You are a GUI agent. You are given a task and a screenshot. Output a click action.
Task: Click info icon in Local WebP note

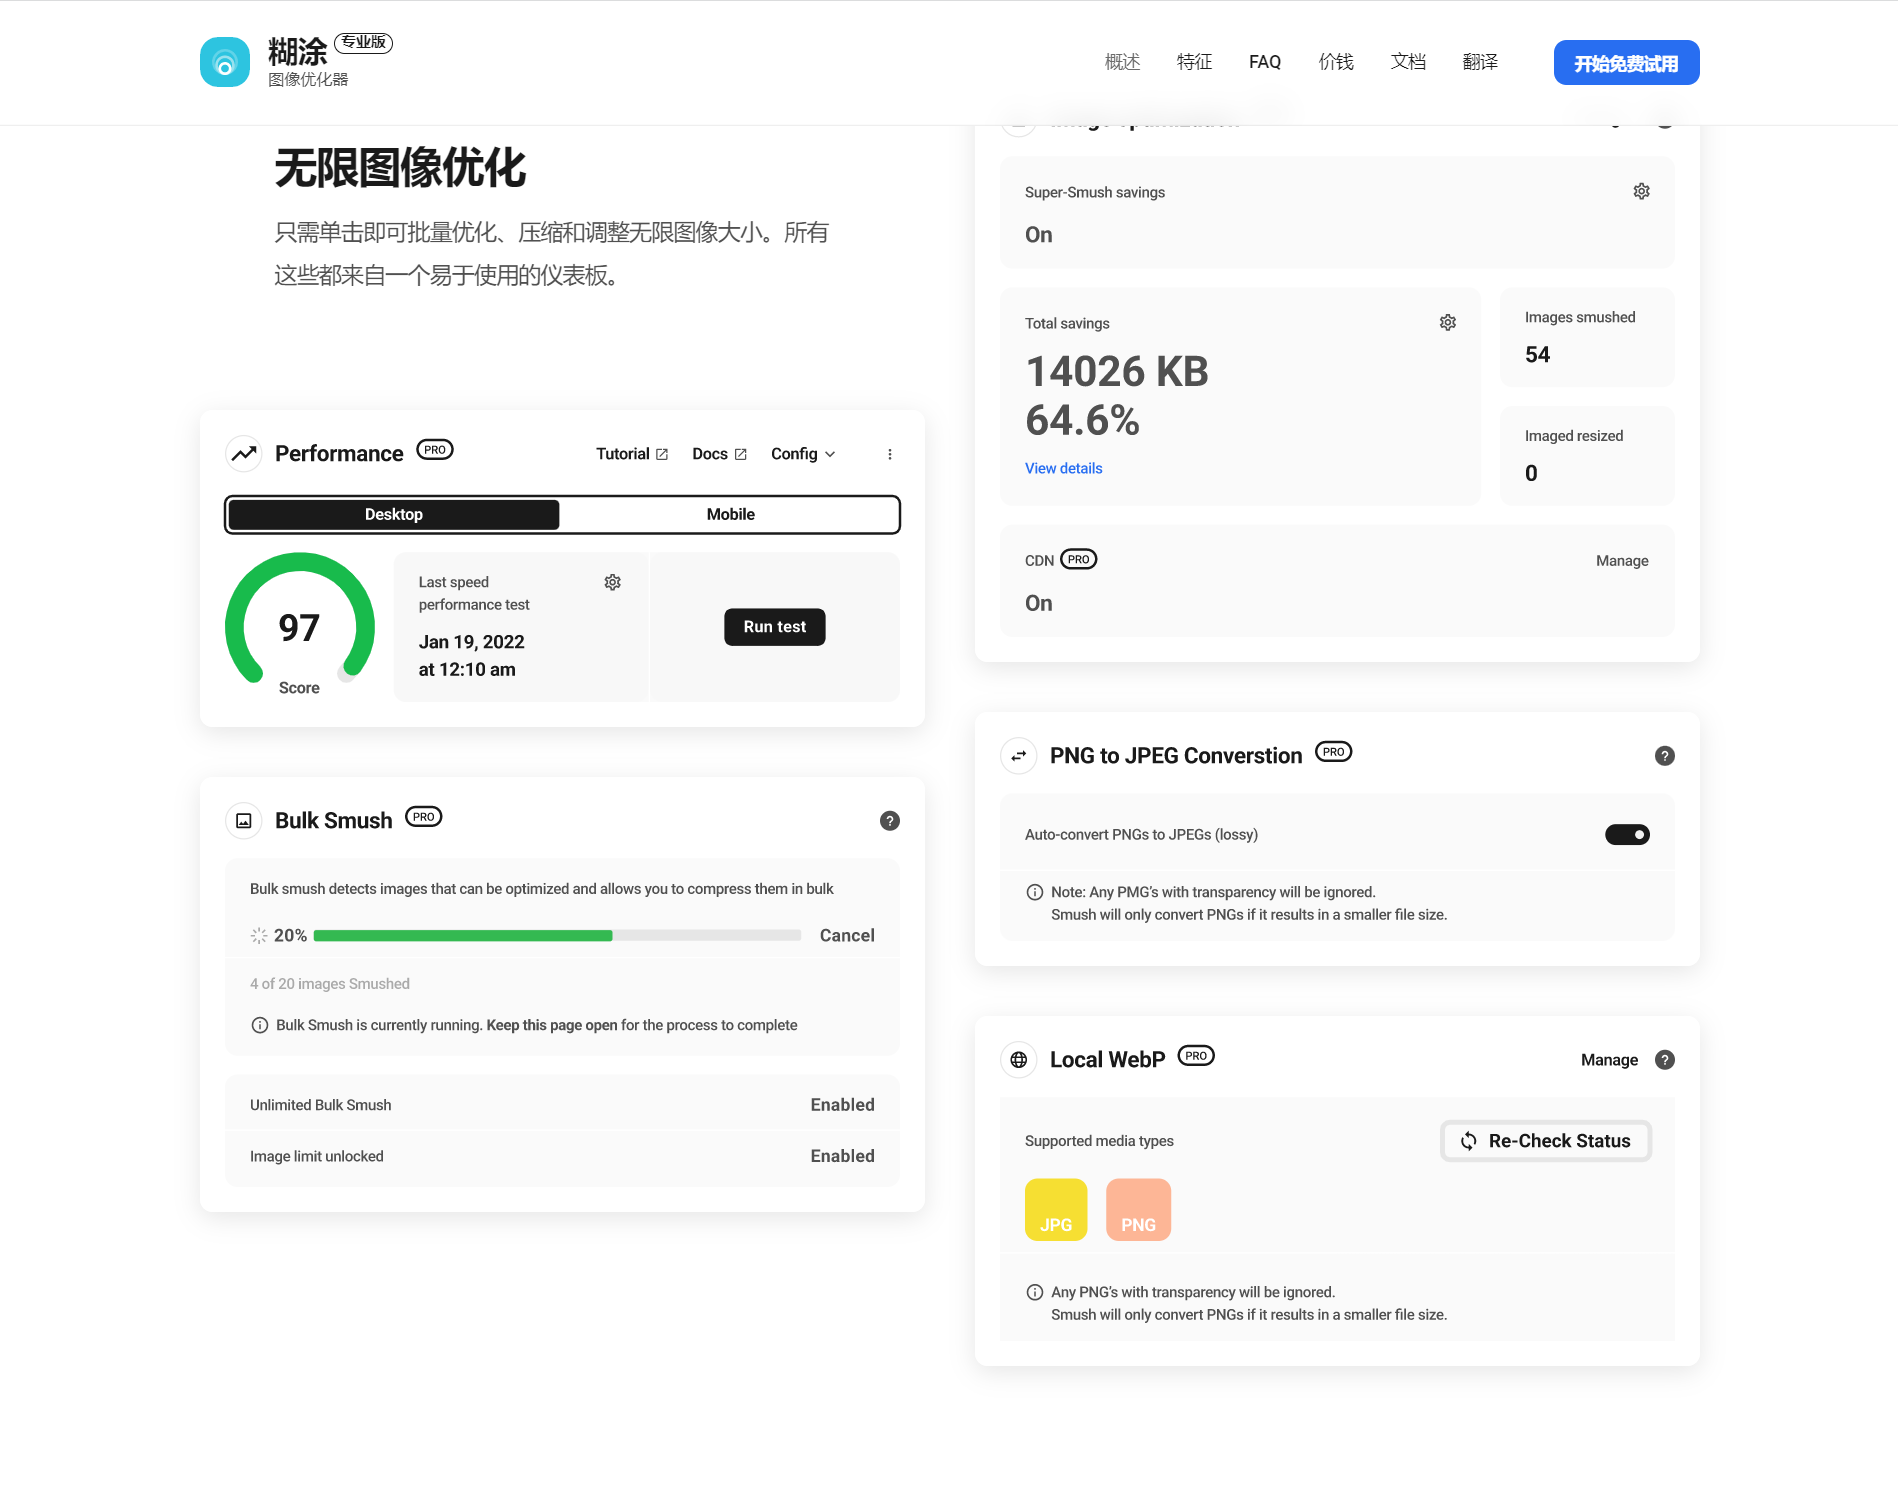[1035, 1292]
